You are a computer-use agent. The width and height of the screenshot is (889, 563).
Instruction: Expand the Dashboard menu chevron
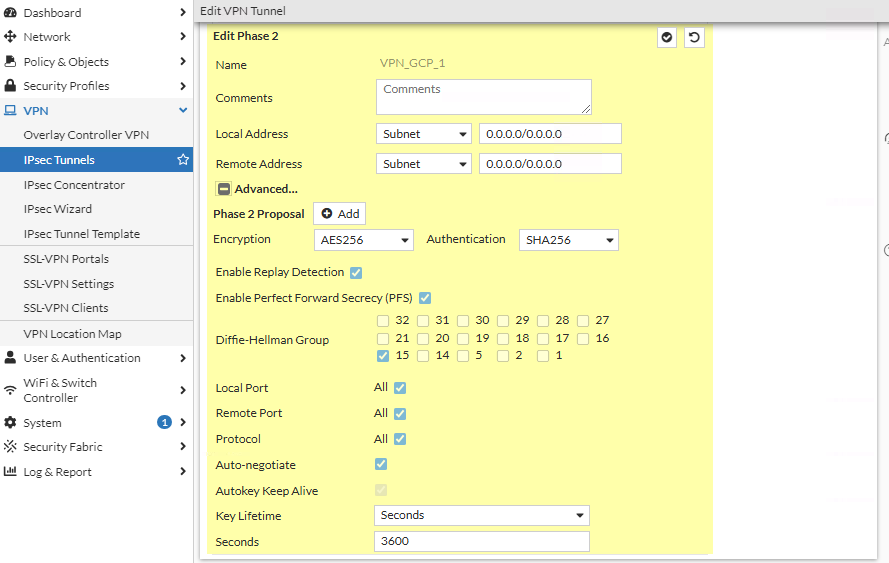pyautogui.click(x=183, y=12)
